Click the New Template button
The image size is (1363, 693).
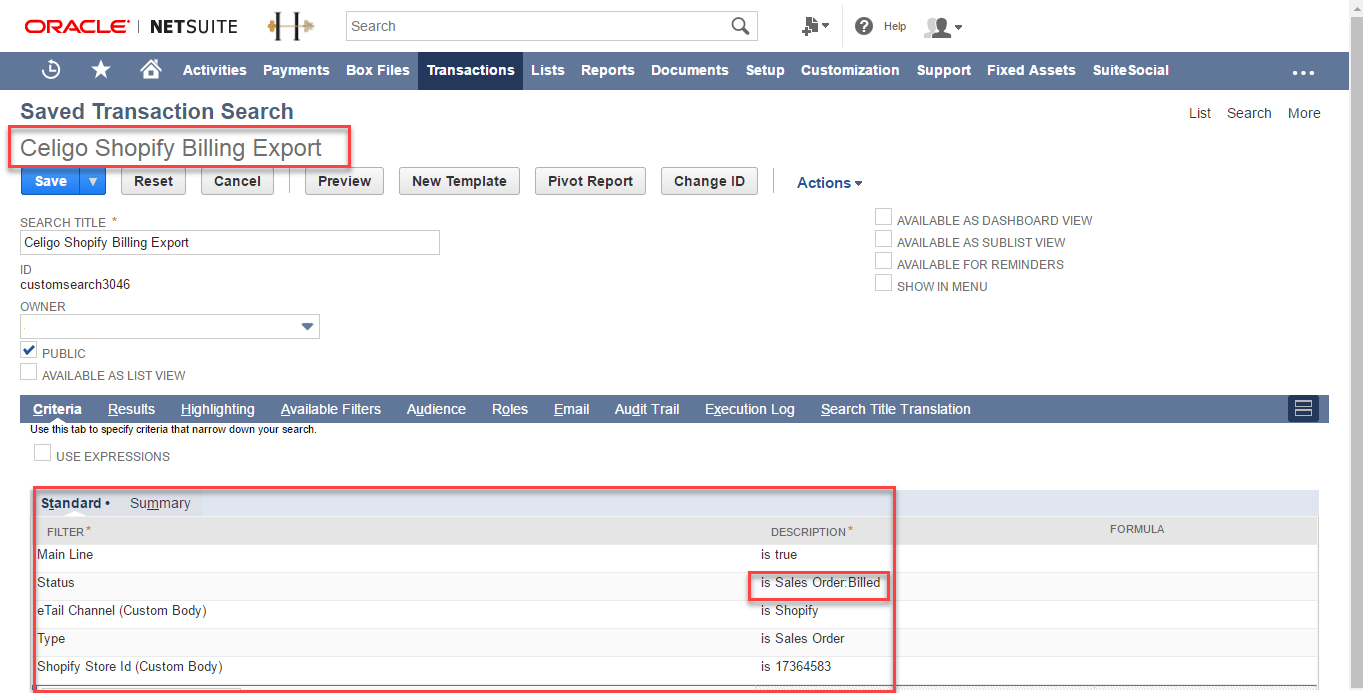pyautogui.click(x=460, y=181)
